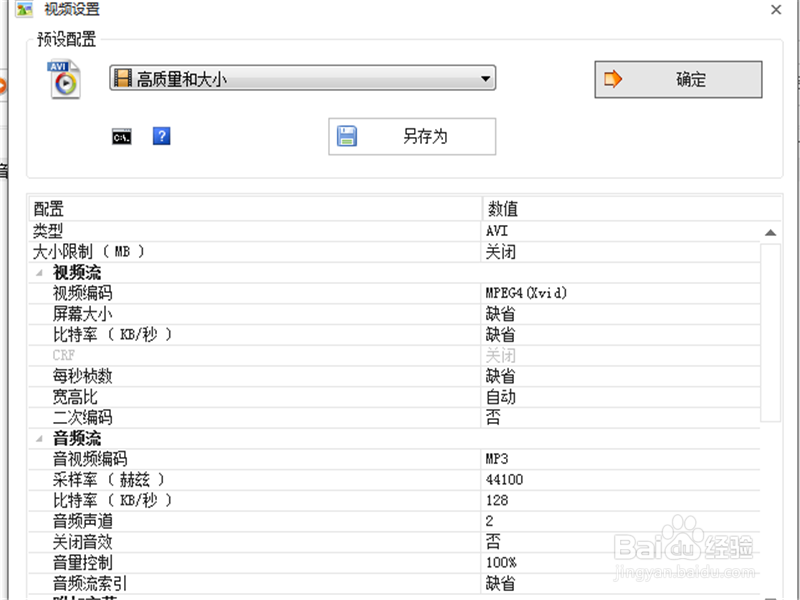Open the command line options icon
The height and width of the screenshot is (600, 800).
(x=120, y=136)
